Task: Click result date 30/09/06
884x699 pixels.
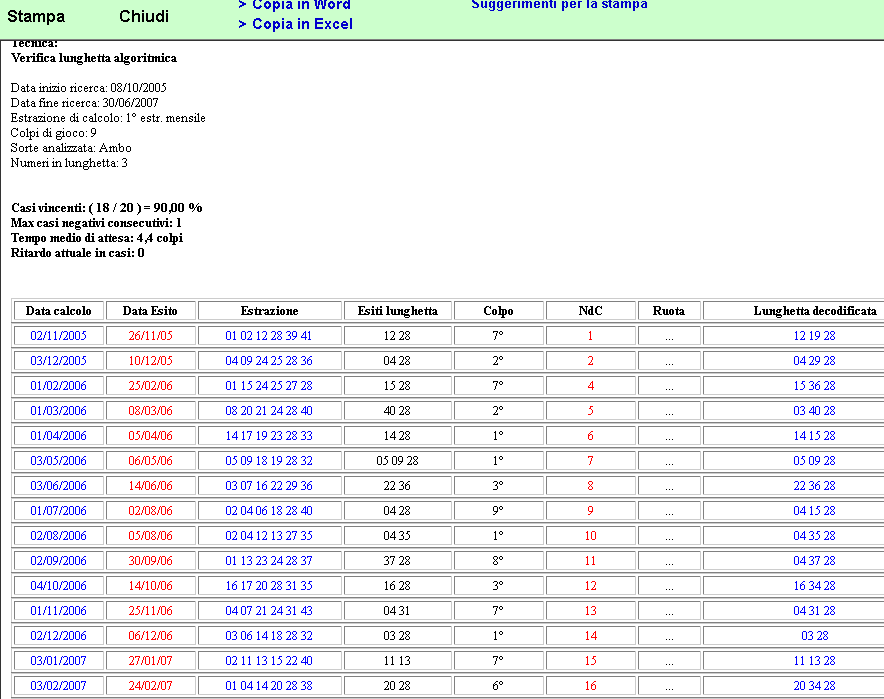Action: (151, 561)
